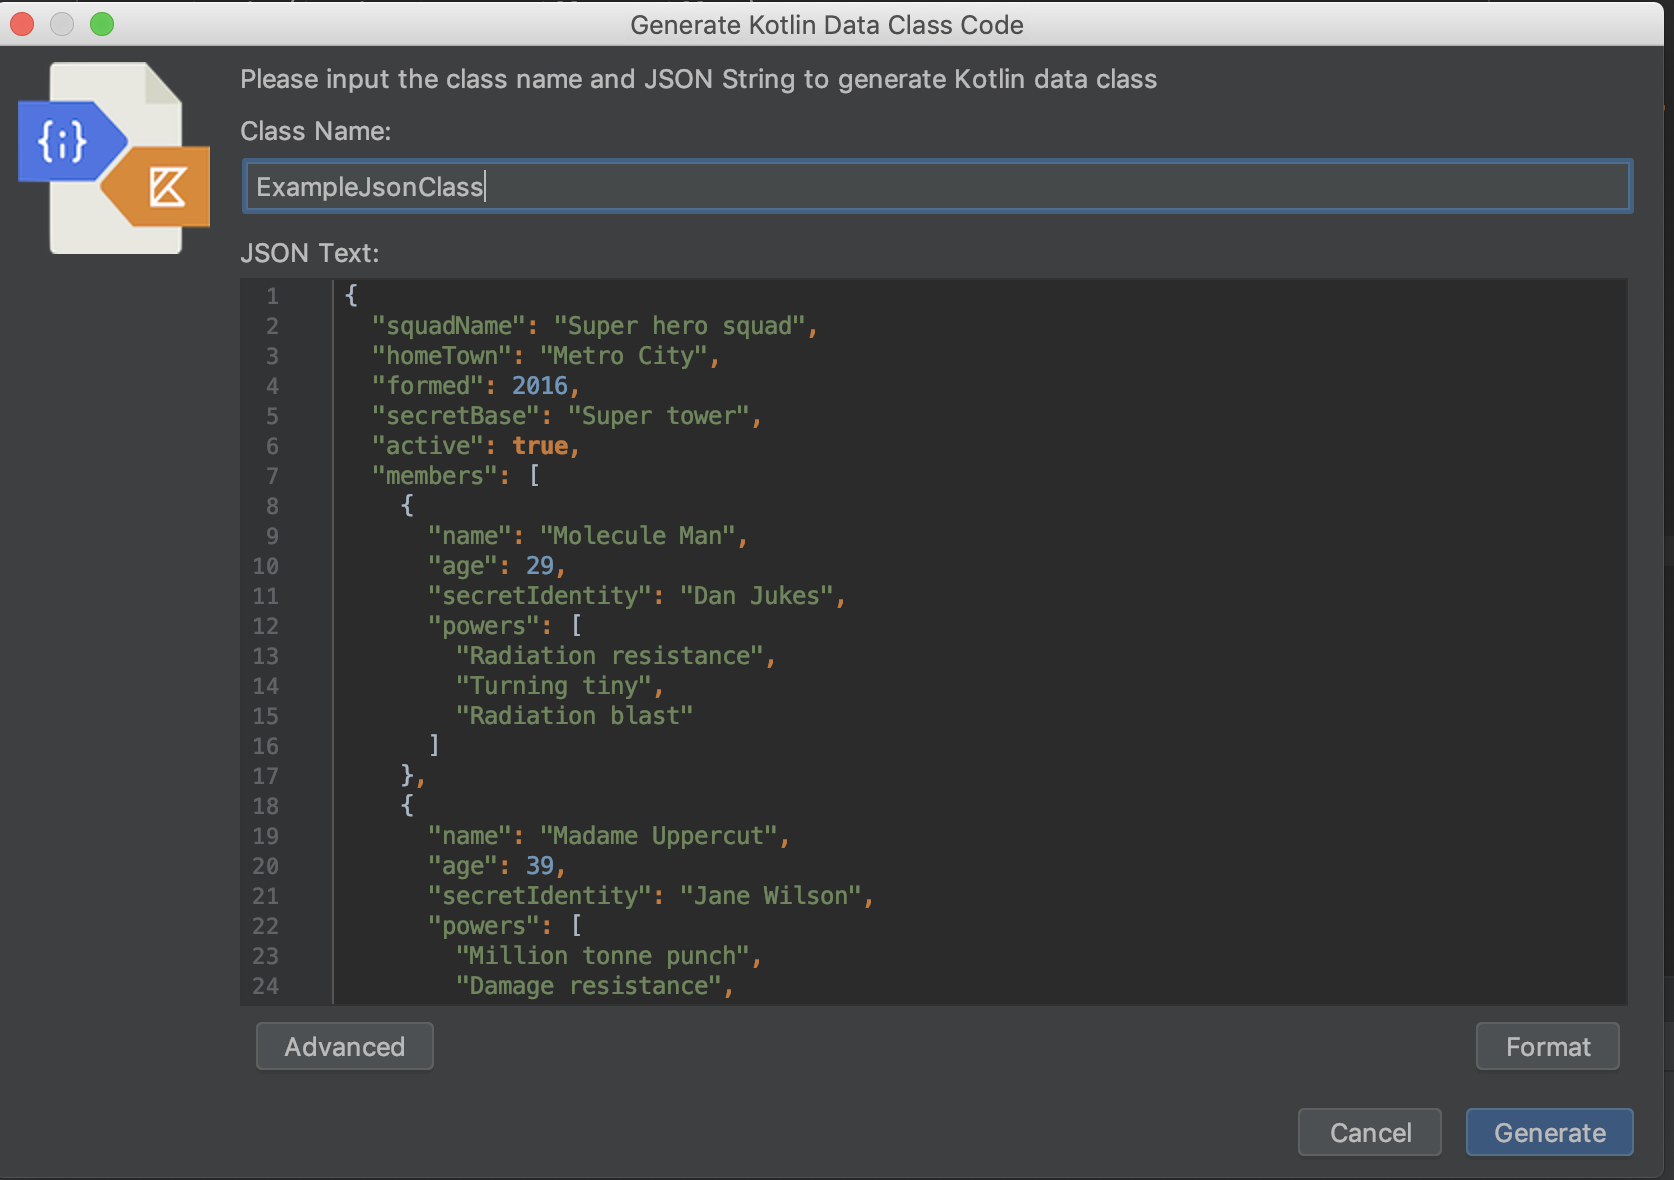Select the "squadName" key in JSON
Image resolution: width=1674 pixels, height=1180 pixels.
click(449, 326)
